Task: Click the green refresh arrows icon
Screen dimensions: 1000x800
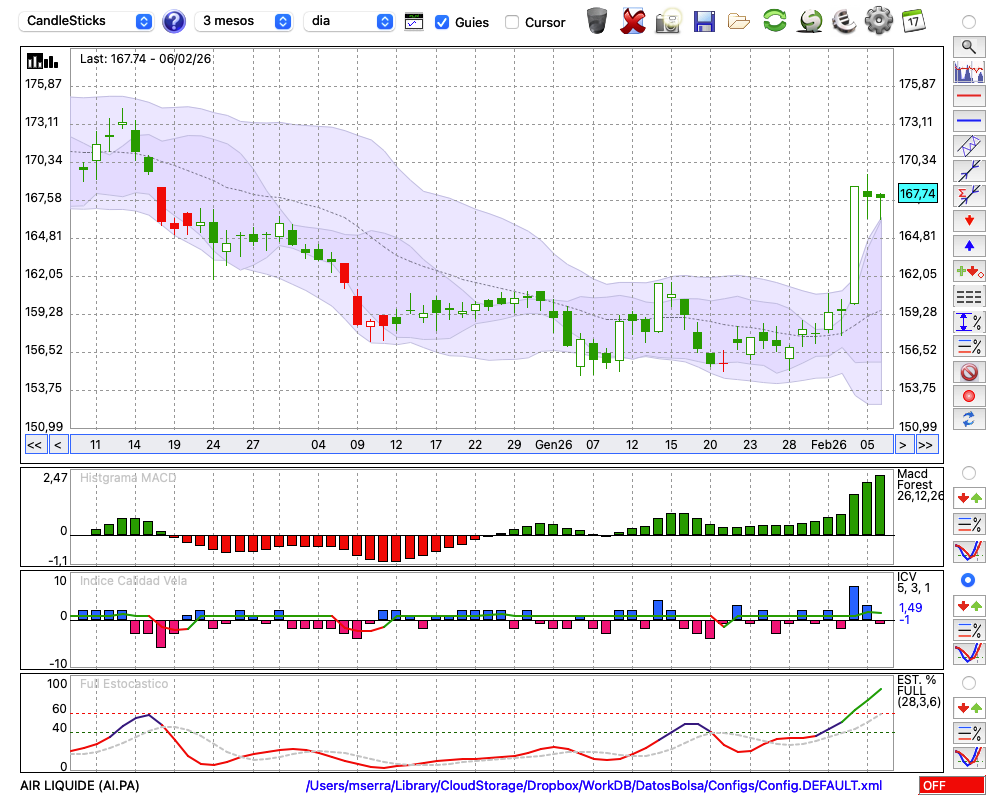Action: (x=774, y=21)
